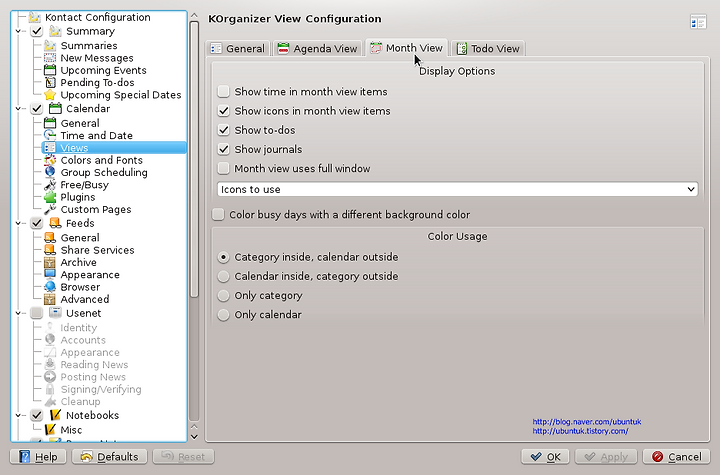Select the New Messages envelope icon
This screenshot has width=720, height=475.
pos(50,58)
